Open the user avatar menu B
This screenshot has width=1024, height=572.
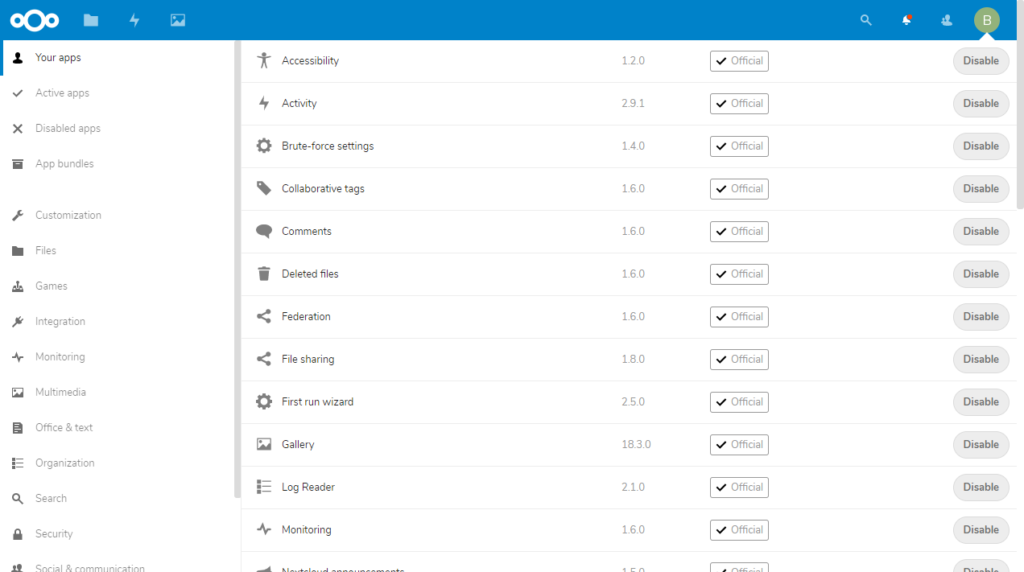point(987,20)
